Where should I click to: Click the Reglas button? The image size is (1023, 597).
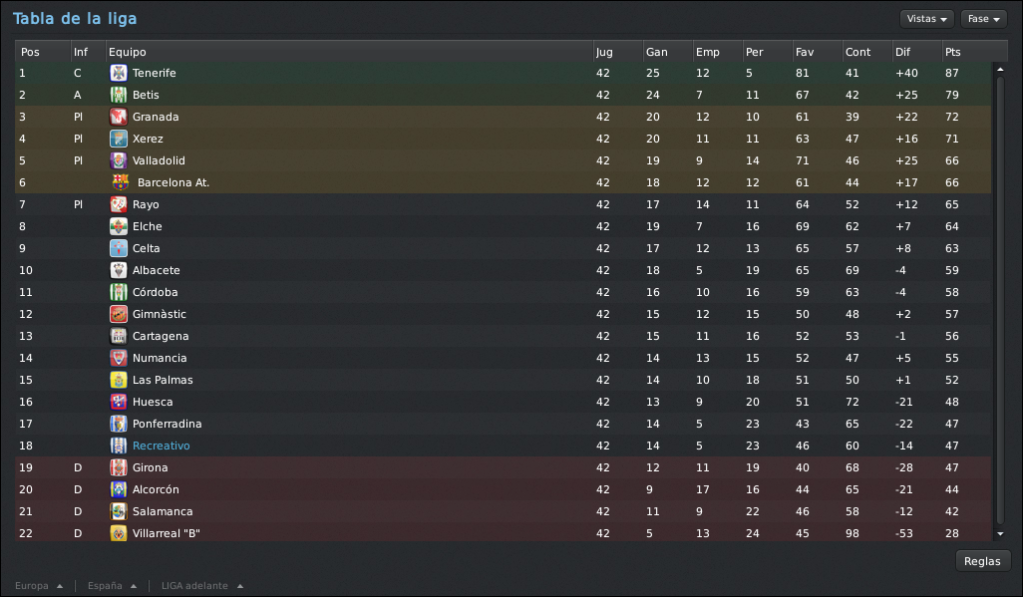(x=982, y=561)
